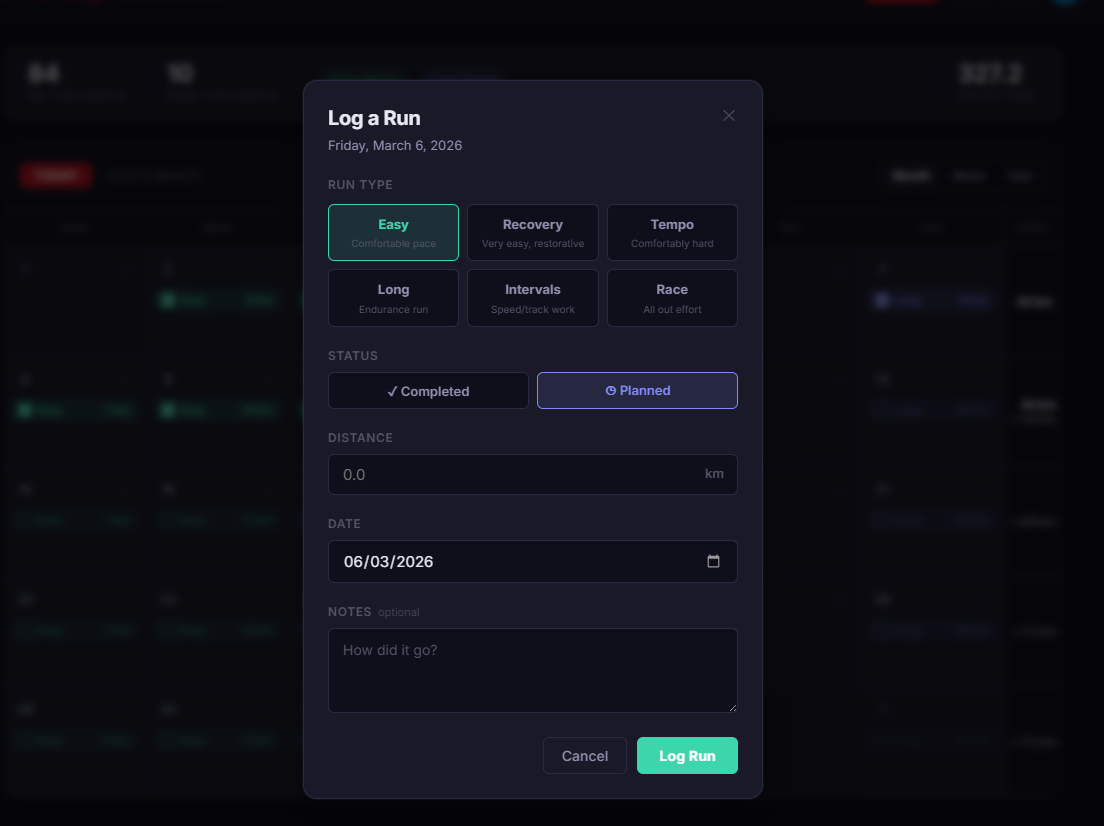Click the 'km' unit label
The width and height of the screenshot is (1104, 826).
pyautogui.click(x=714, y=474)
